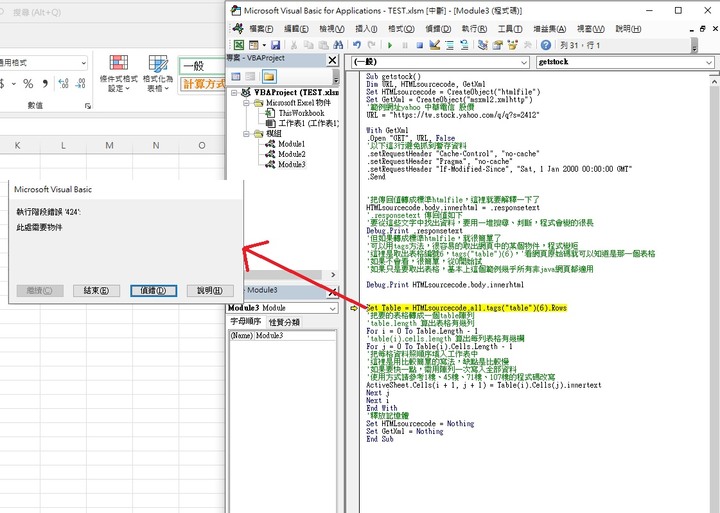Click Excel Increase Decimal icon
Viewport: 720px width, 513px height.
point(63,84)
